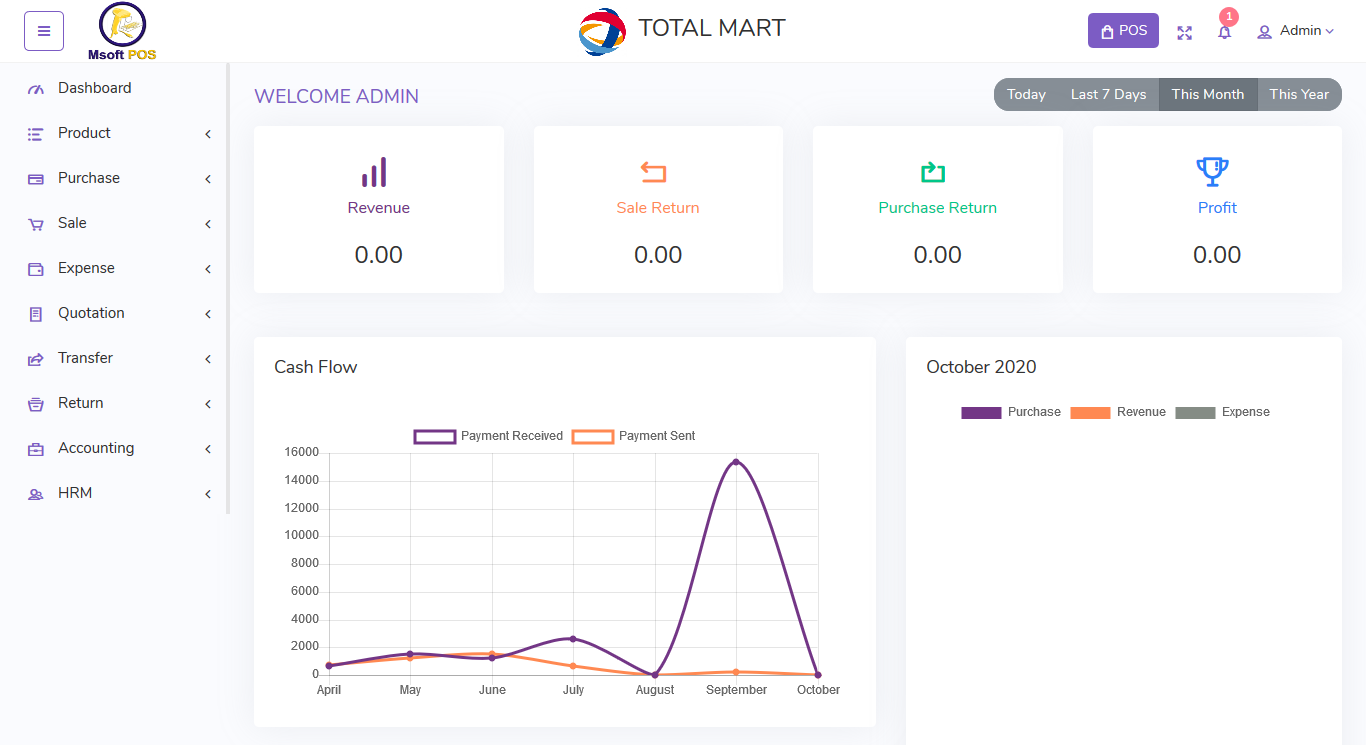This screenshot has width=1366, height=745.
Task: Toggle Payment Sent legend swatch
Action: 593,437
